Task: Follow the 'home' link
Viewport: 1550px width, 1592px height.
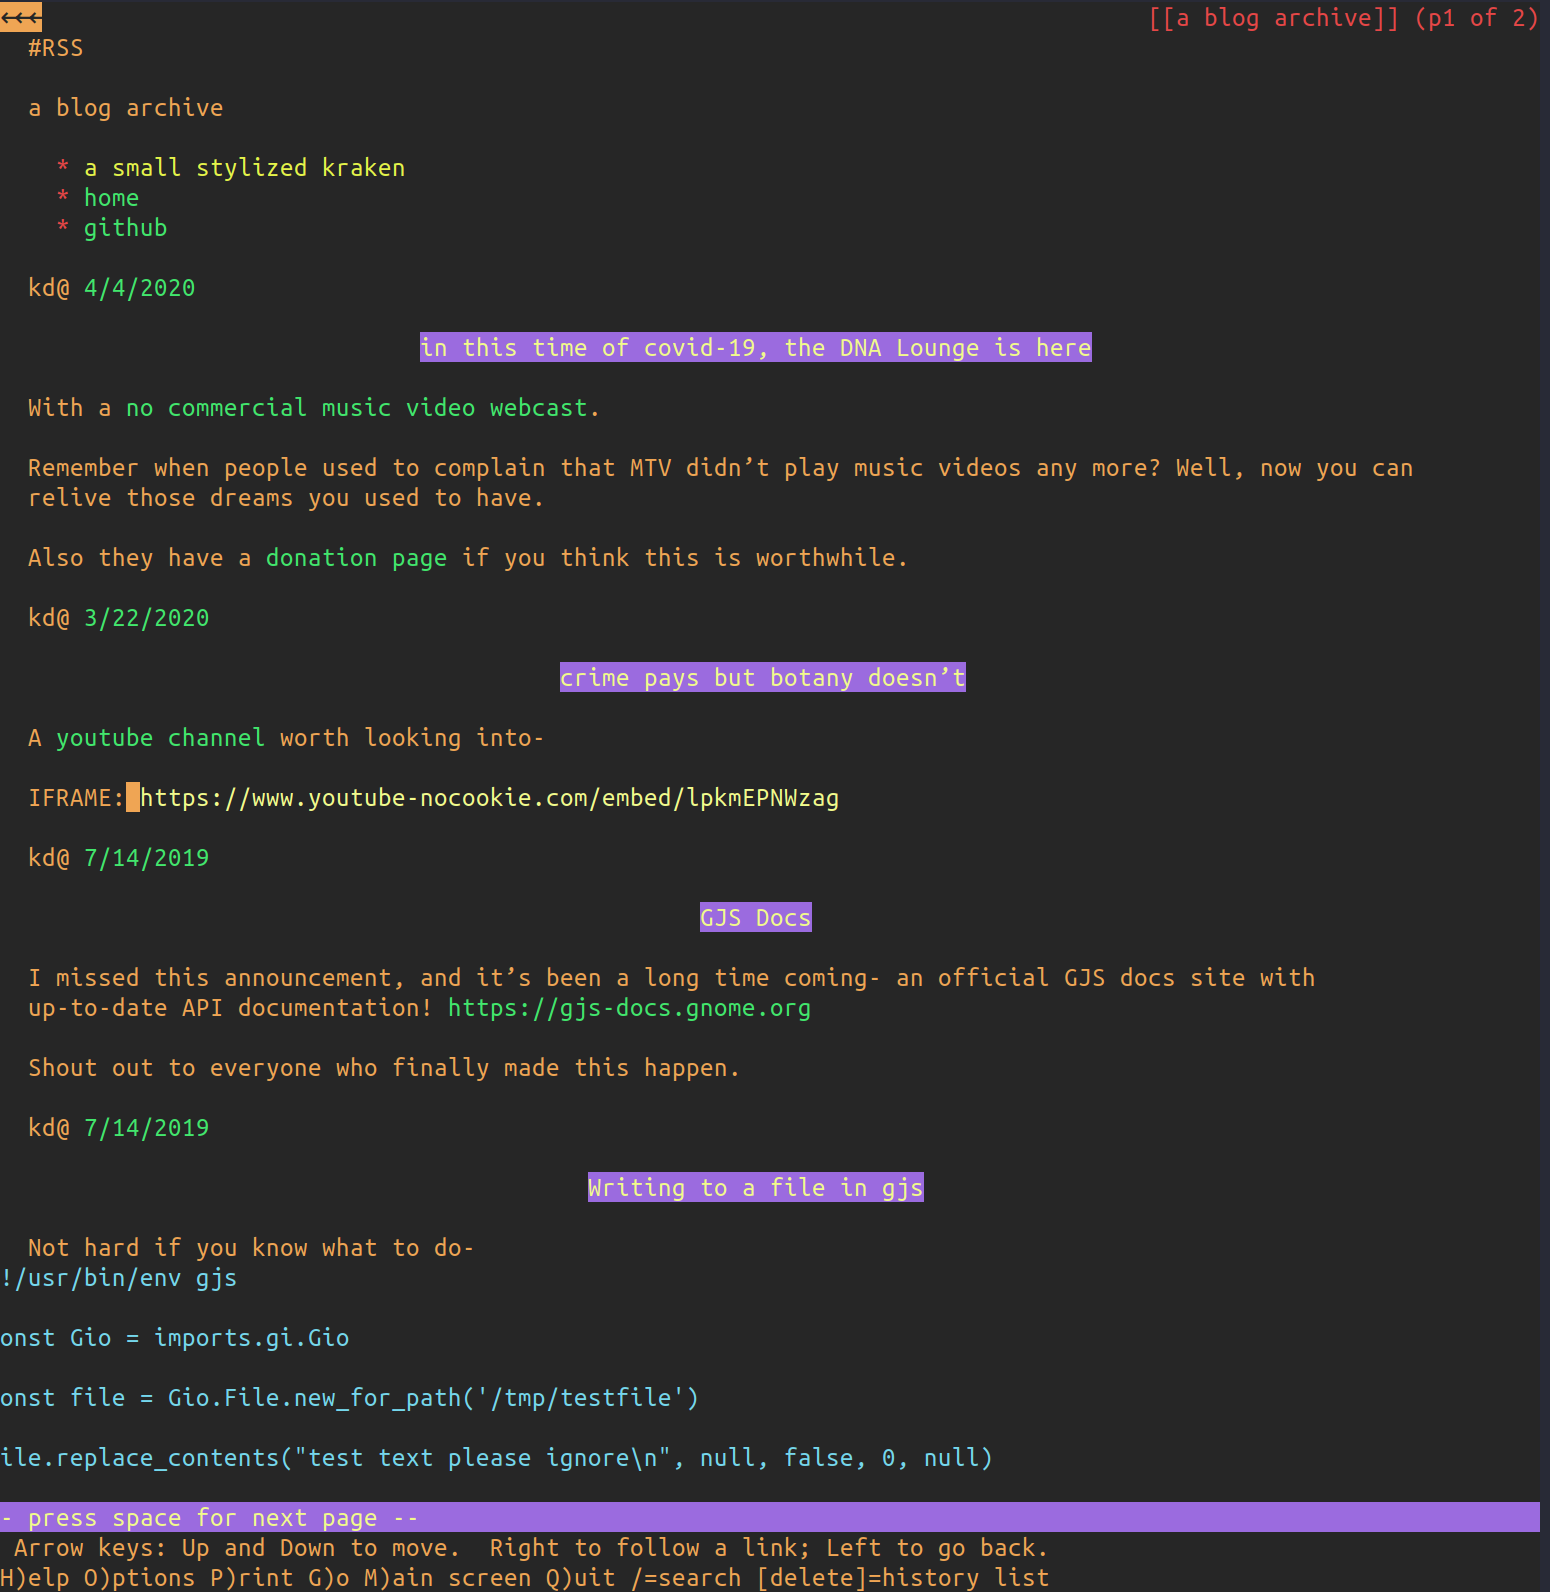Action: (111, 198)
